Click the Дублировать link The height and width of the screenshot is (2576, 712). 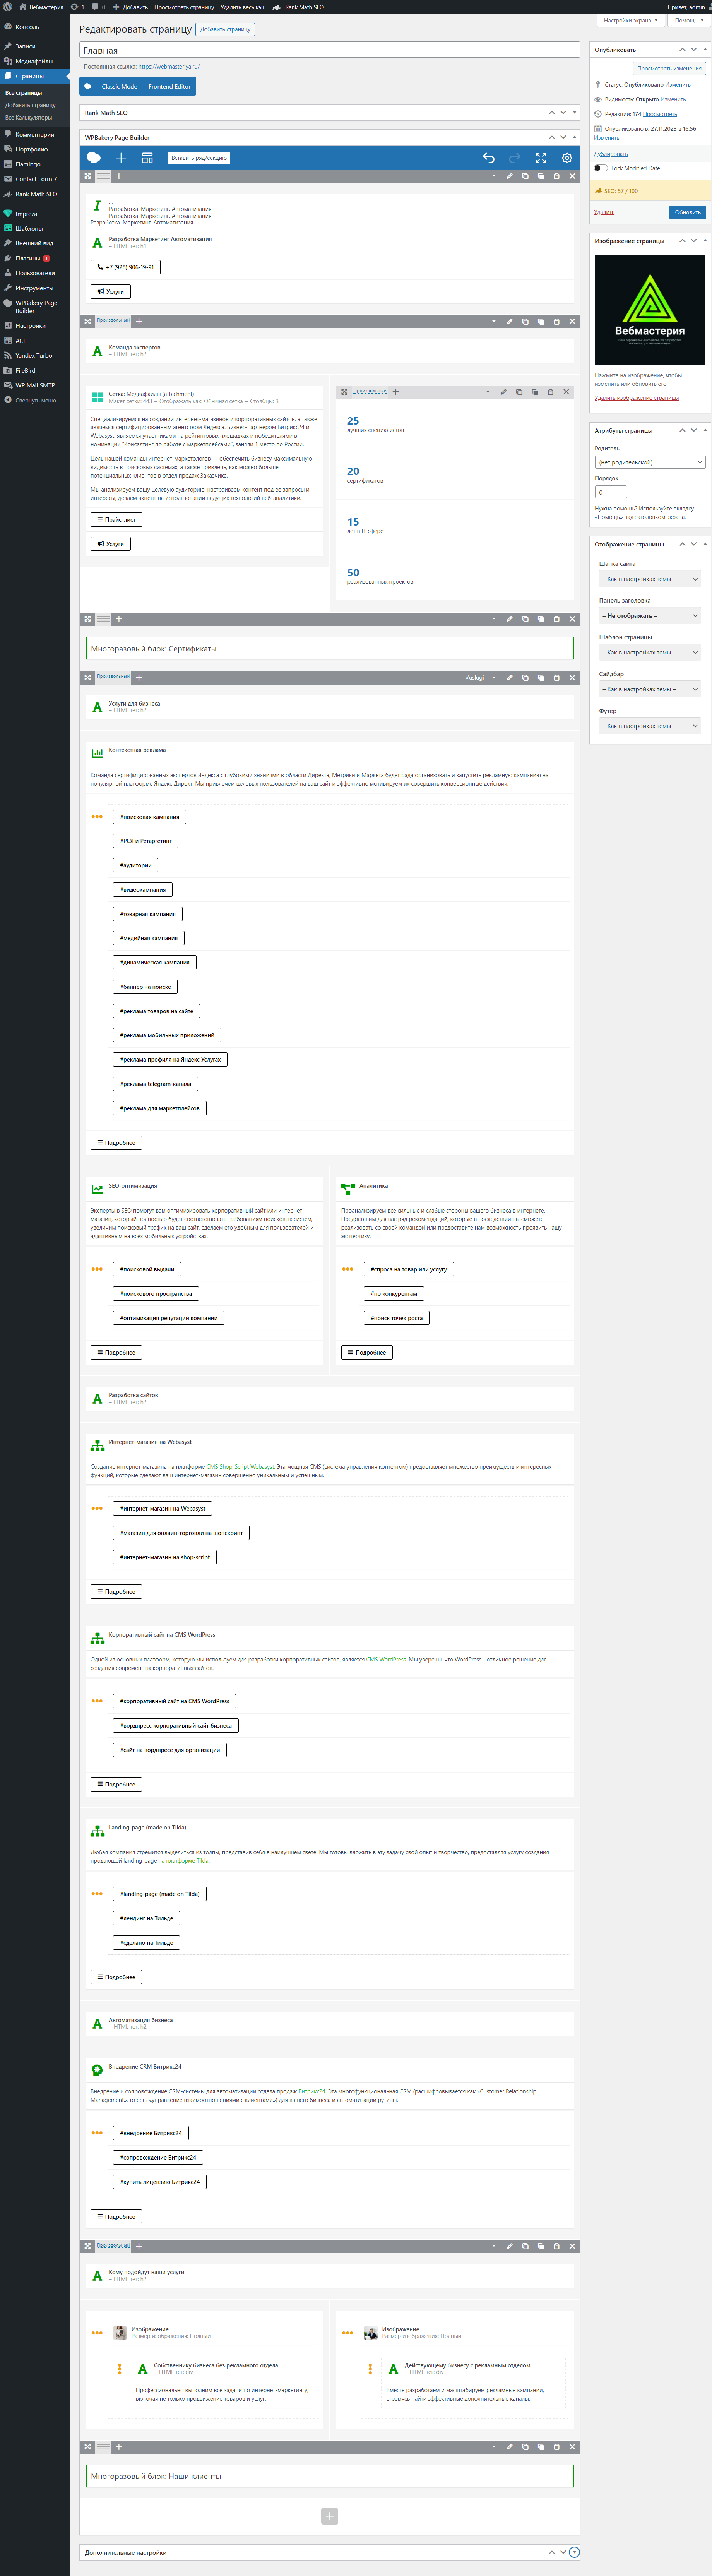tap(611, 154)
